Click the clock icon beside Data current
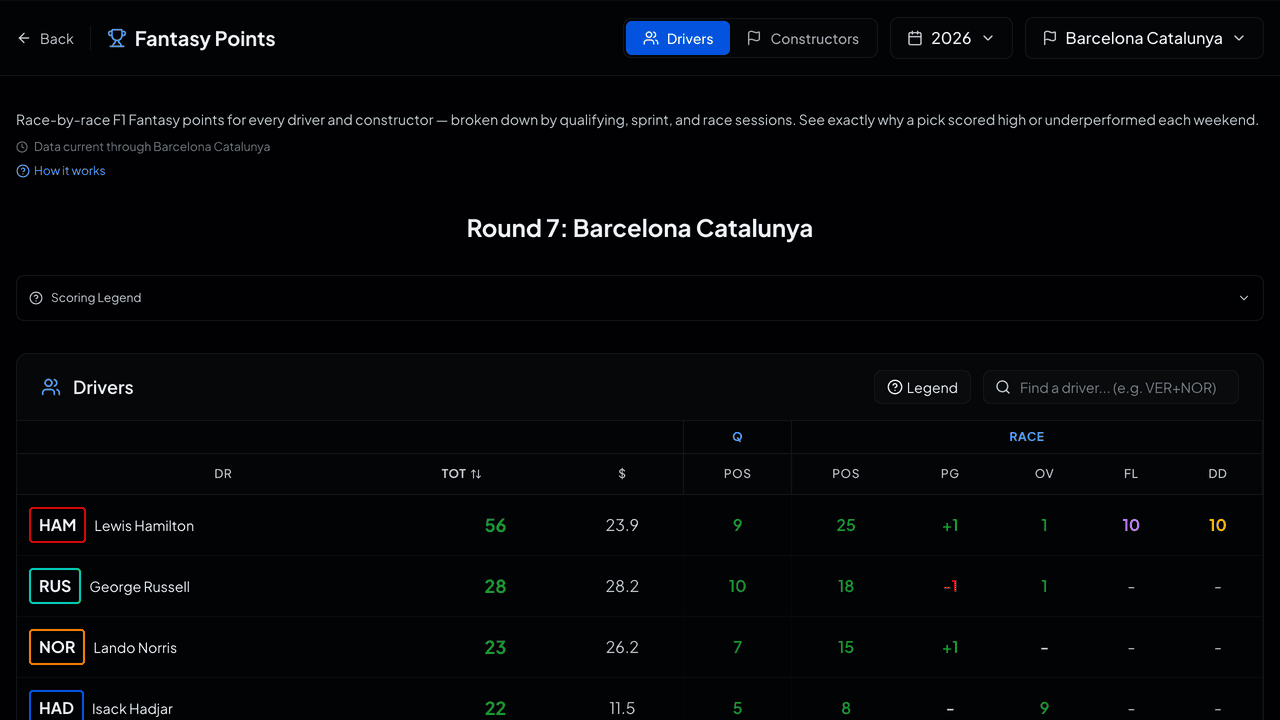Viewport: 1280px width, 720px height. click(22, 147)
